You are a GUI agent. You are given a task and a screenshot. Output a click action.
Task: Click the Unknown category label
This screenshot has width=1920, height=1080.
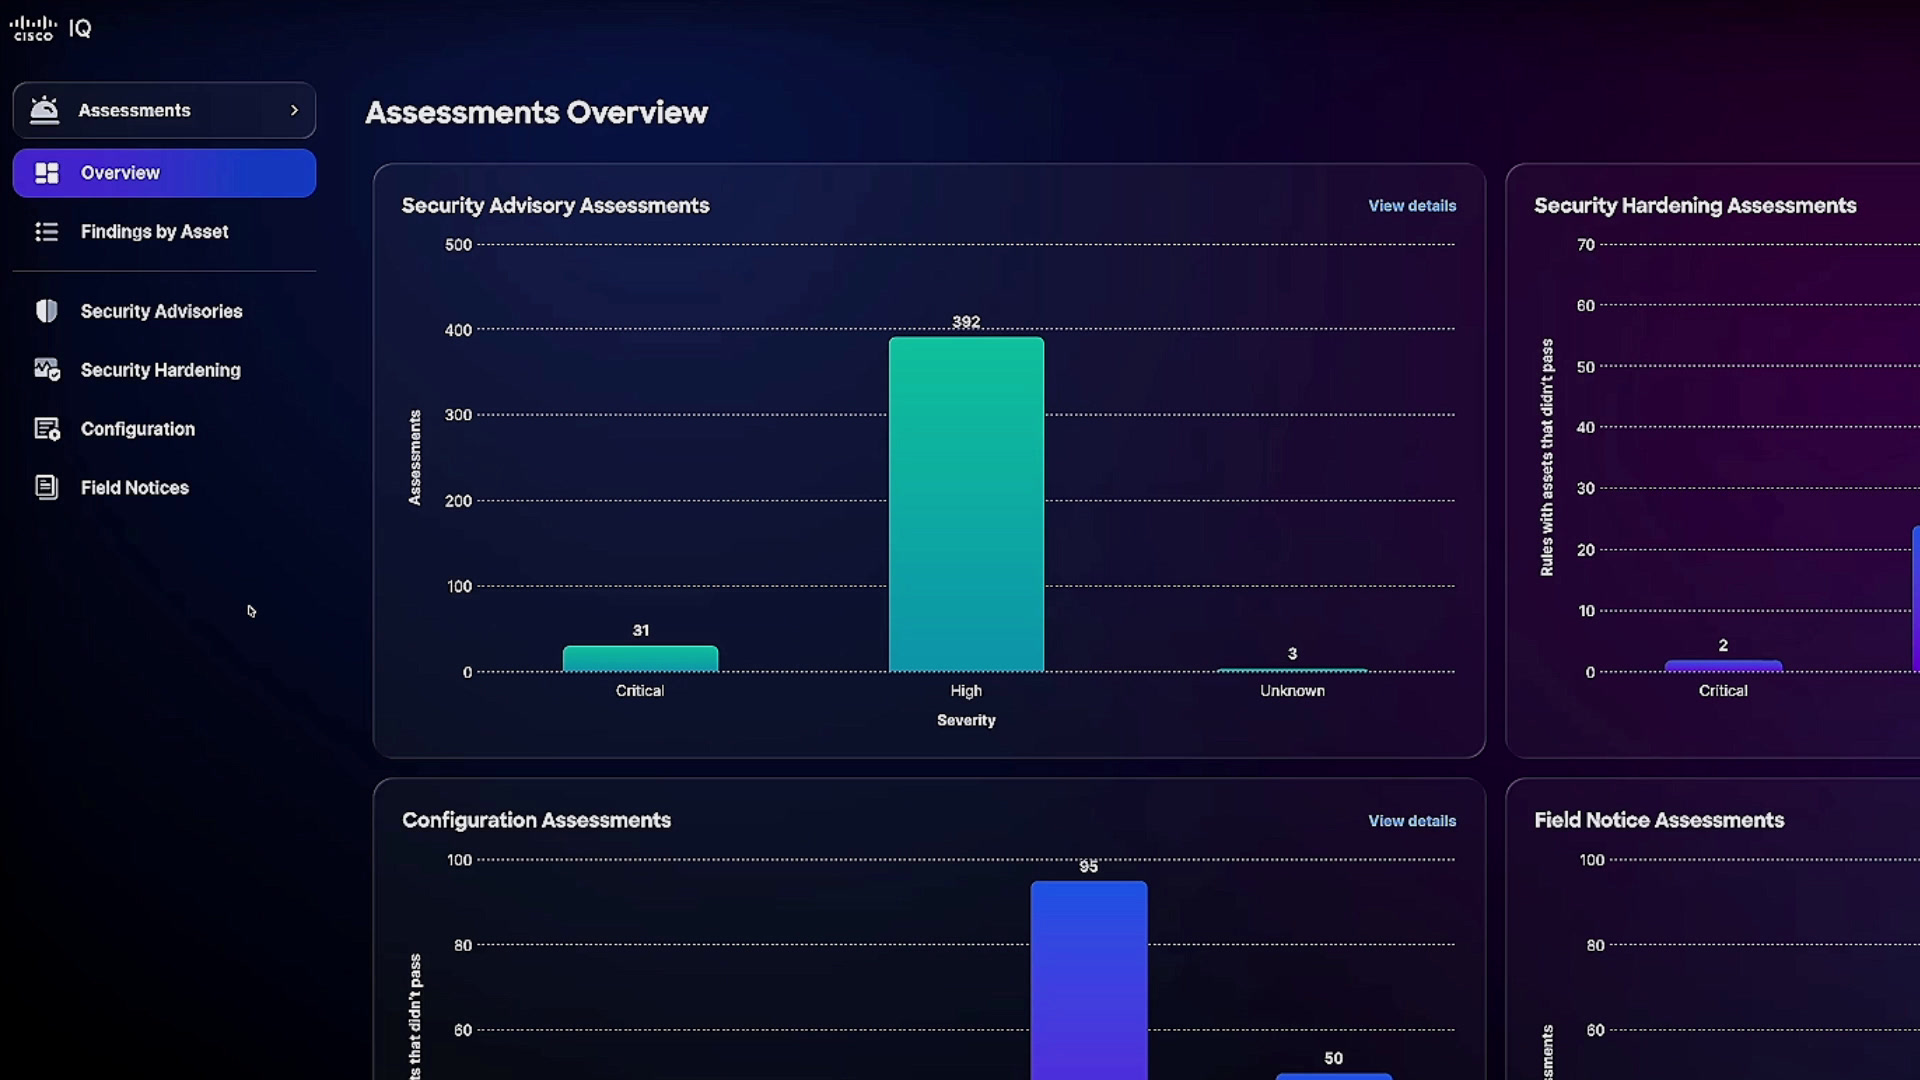1292,691
